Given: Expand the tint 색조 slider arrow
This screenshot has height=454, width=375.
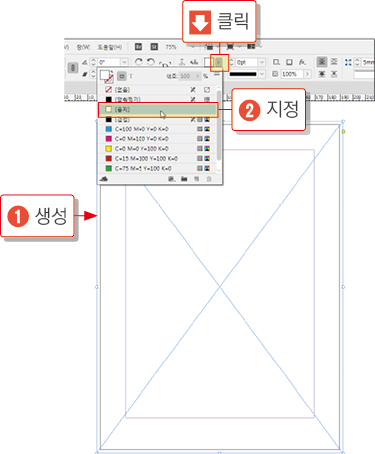Looking at the screenshot, I should [x=197, y=76].
